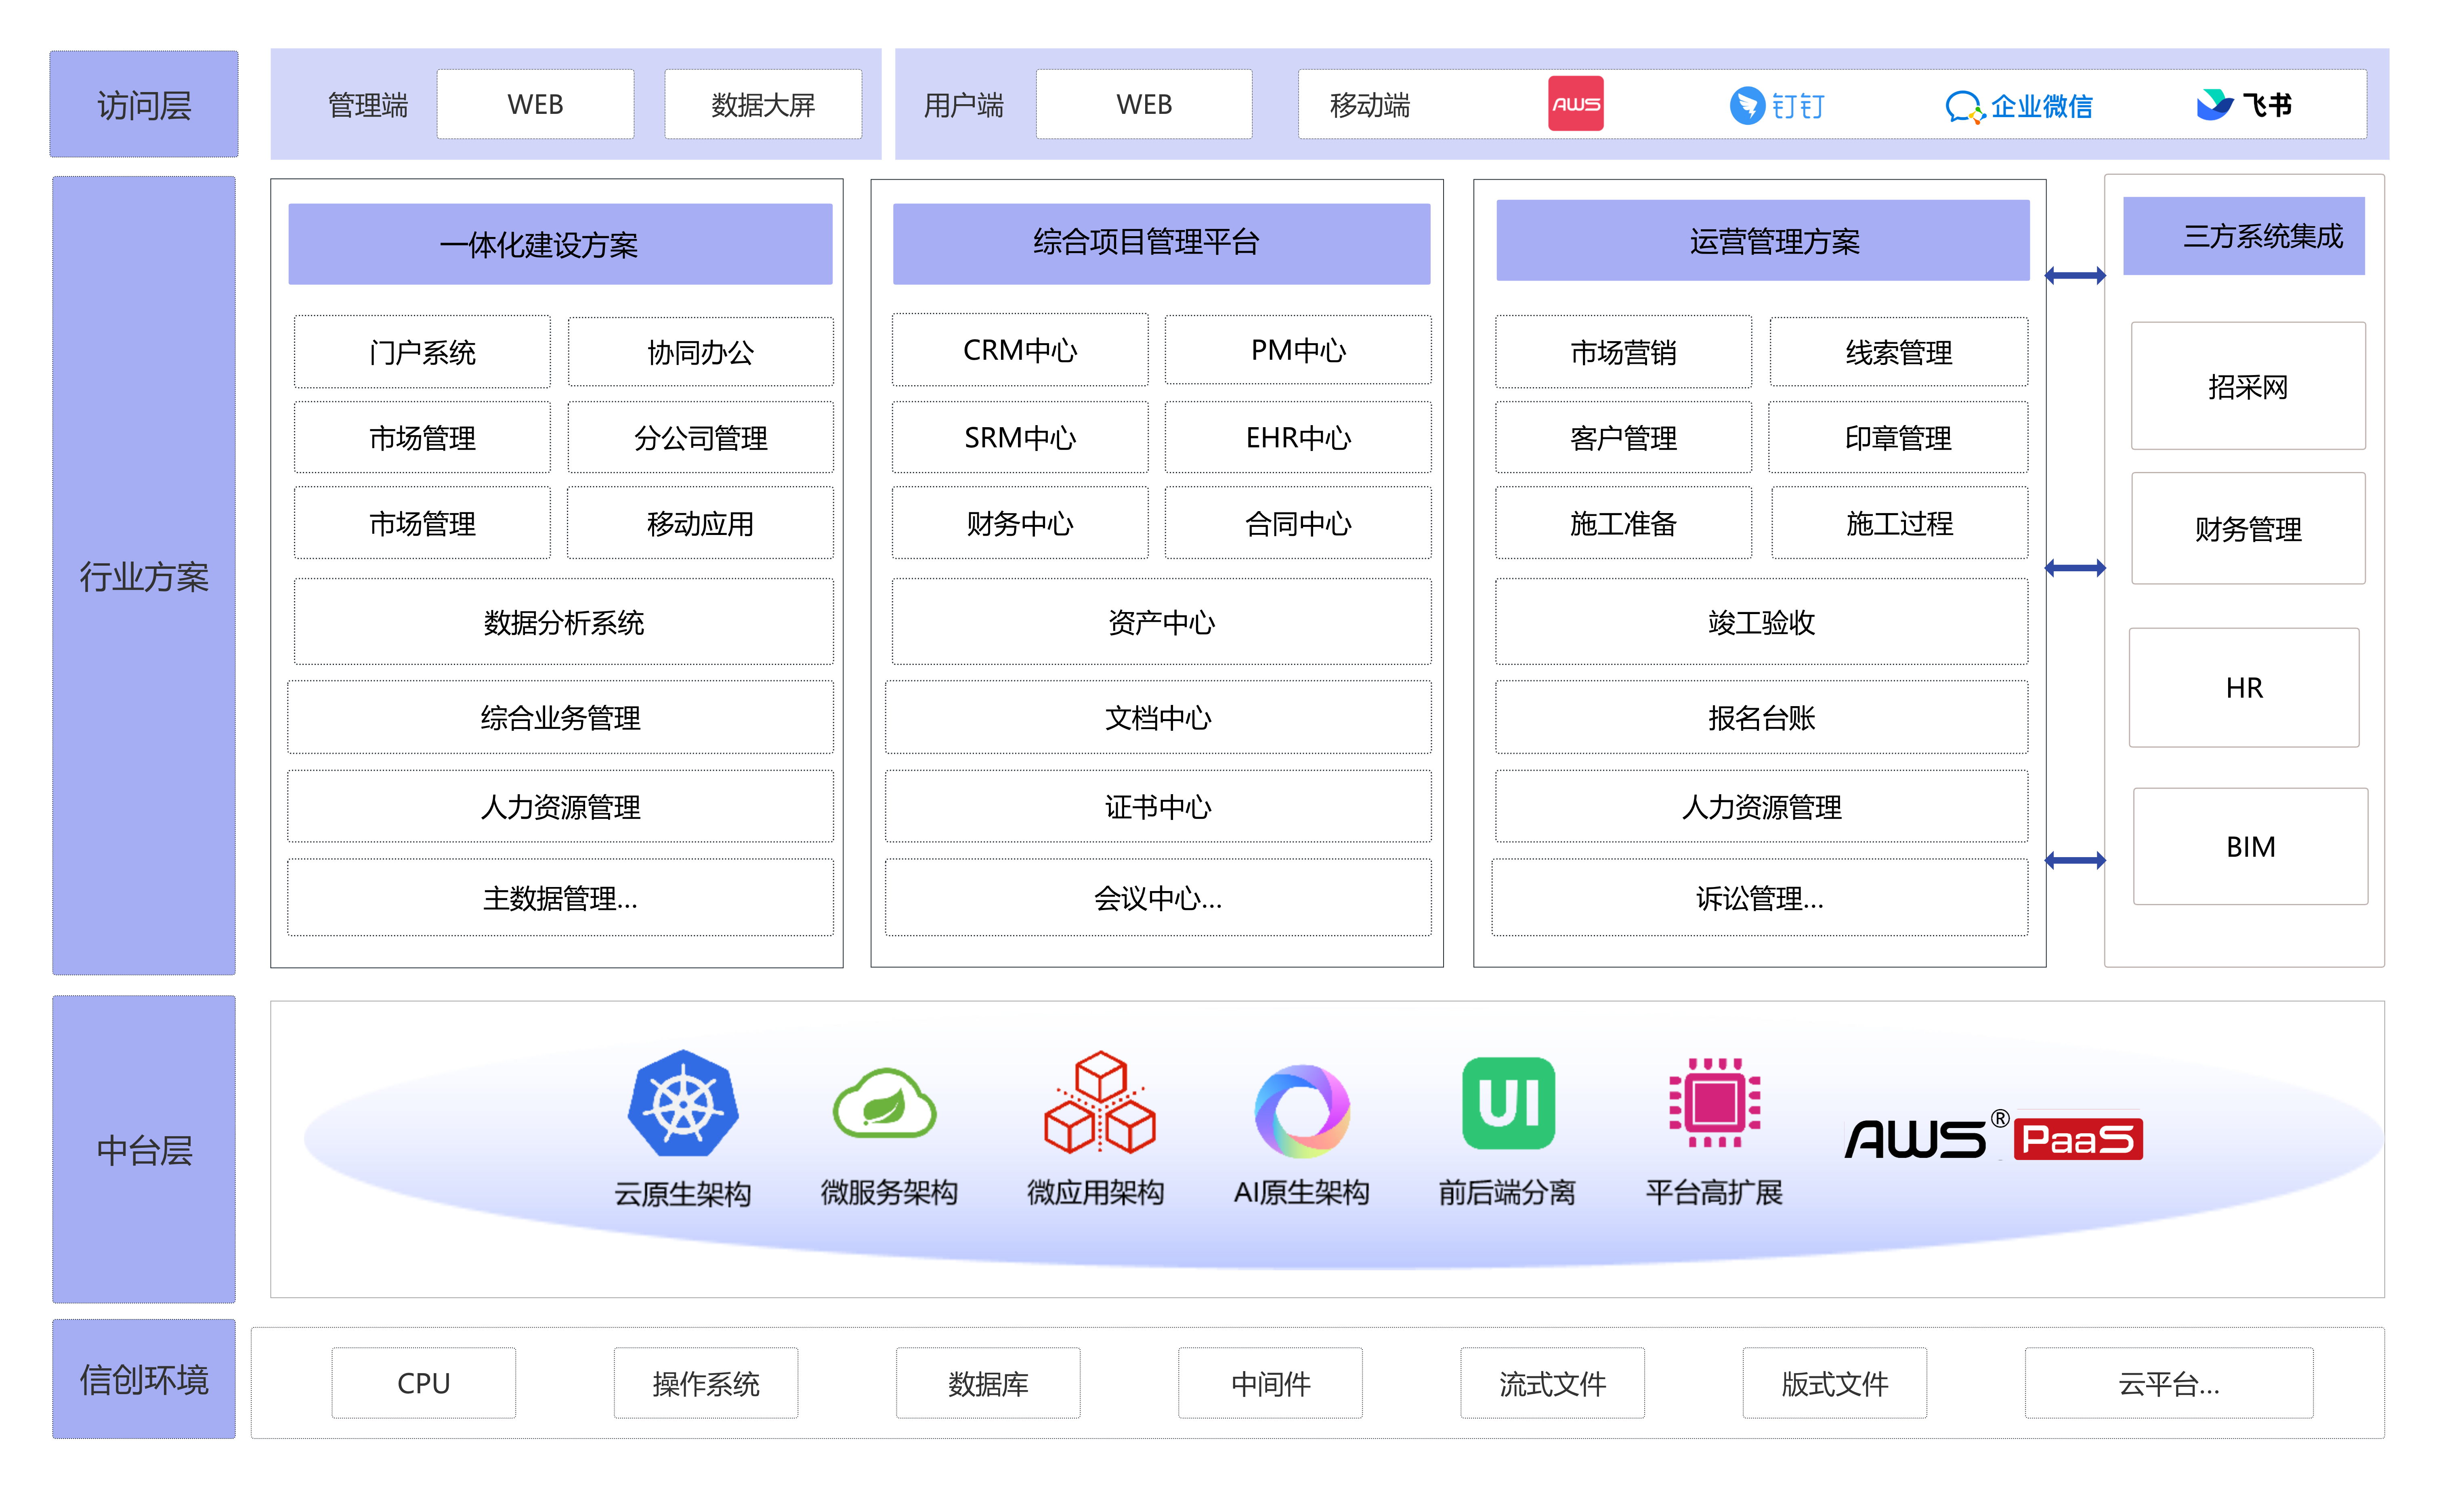Click the 移动应用 module

[700, 523]
